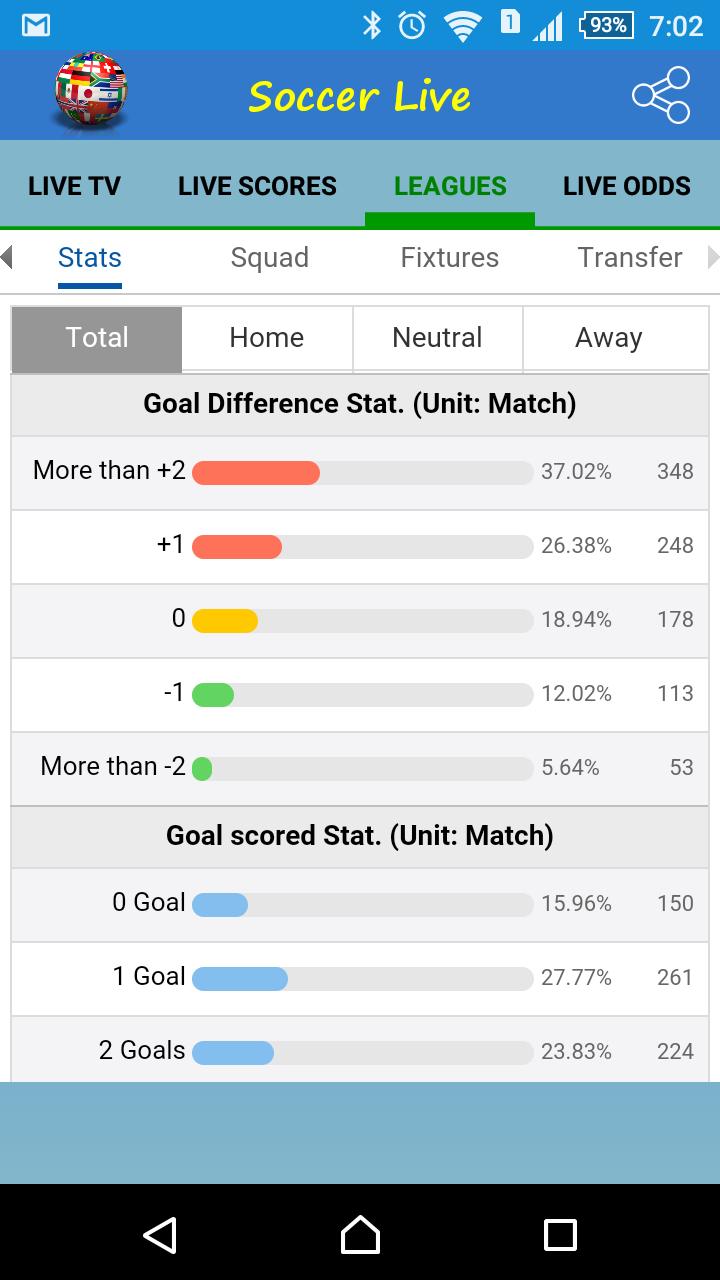The image size is (720, 1280).
Task: Tap the soccer ball flags logo
Action: click(x=91, y=90)
